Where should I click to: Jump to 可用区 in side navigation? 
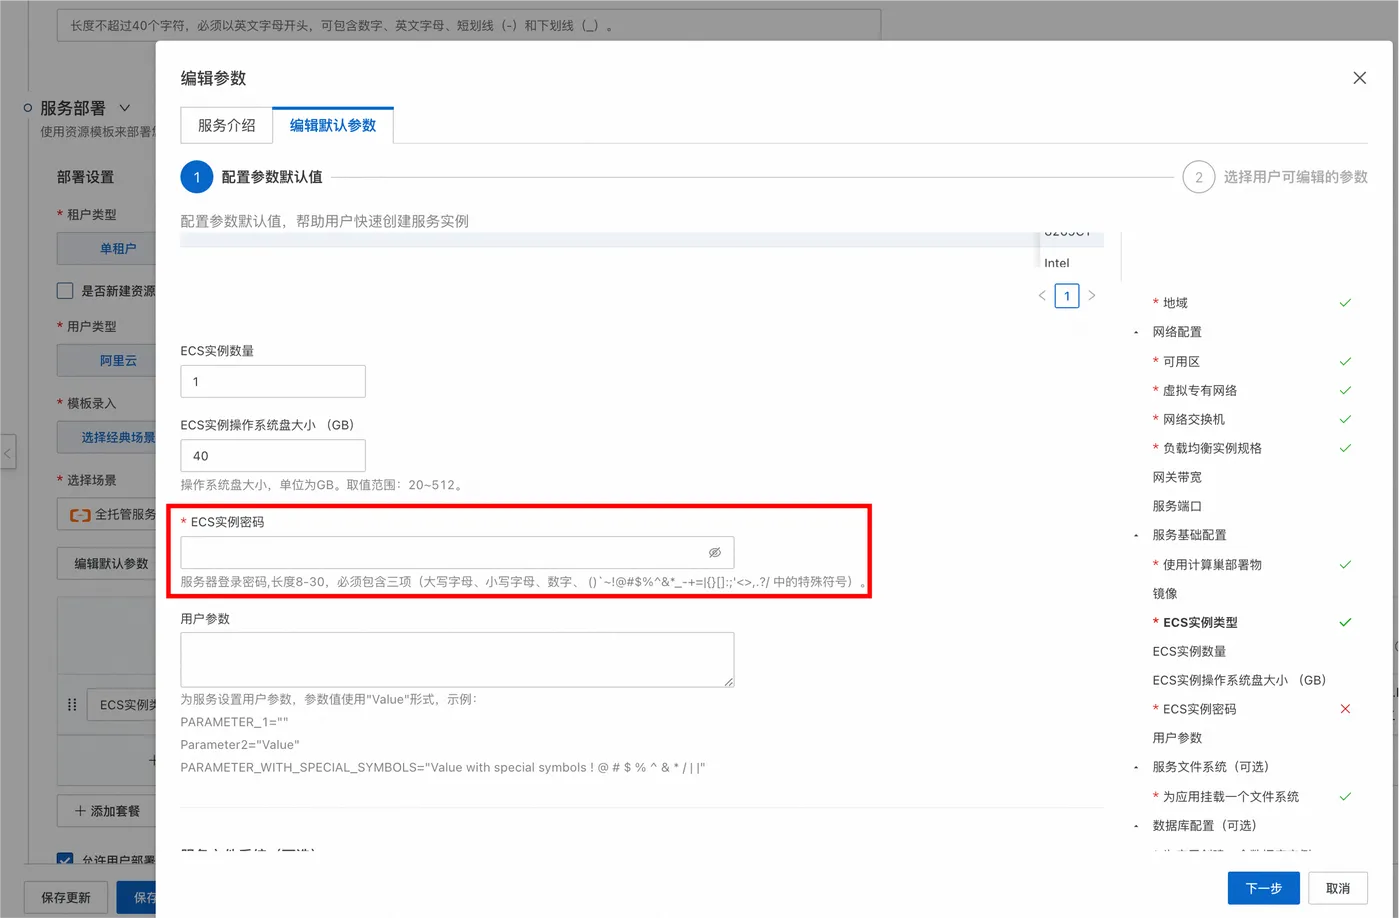1181,361
